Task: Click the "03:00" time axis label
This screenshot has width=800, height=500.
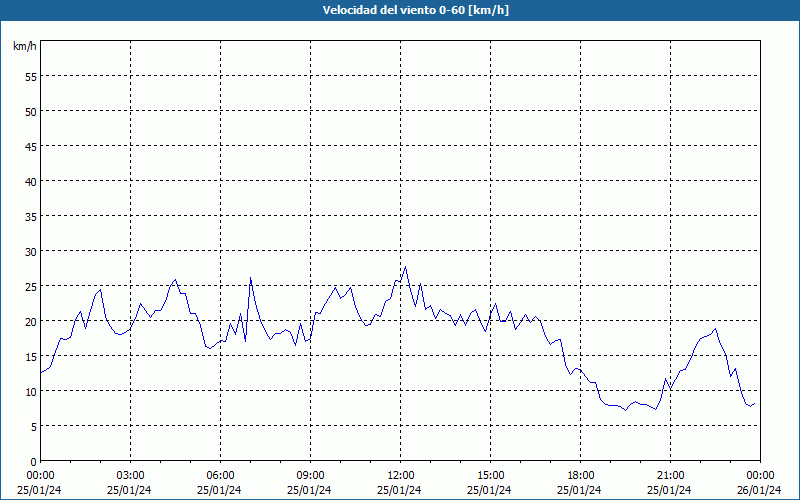Action: click(x=130, y=476)
